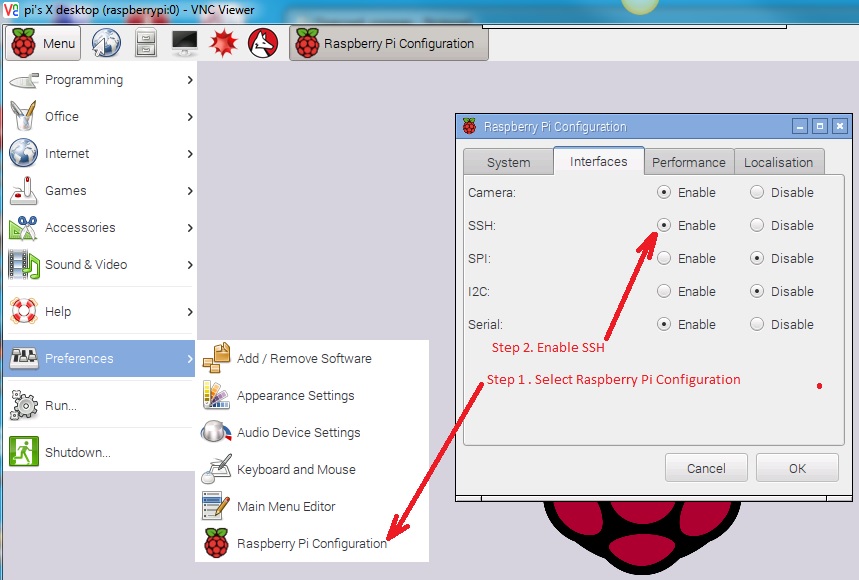Viewport: 859px width, 580px height.
Task: Select Serial Enable radio button
Action: point(663,324)
